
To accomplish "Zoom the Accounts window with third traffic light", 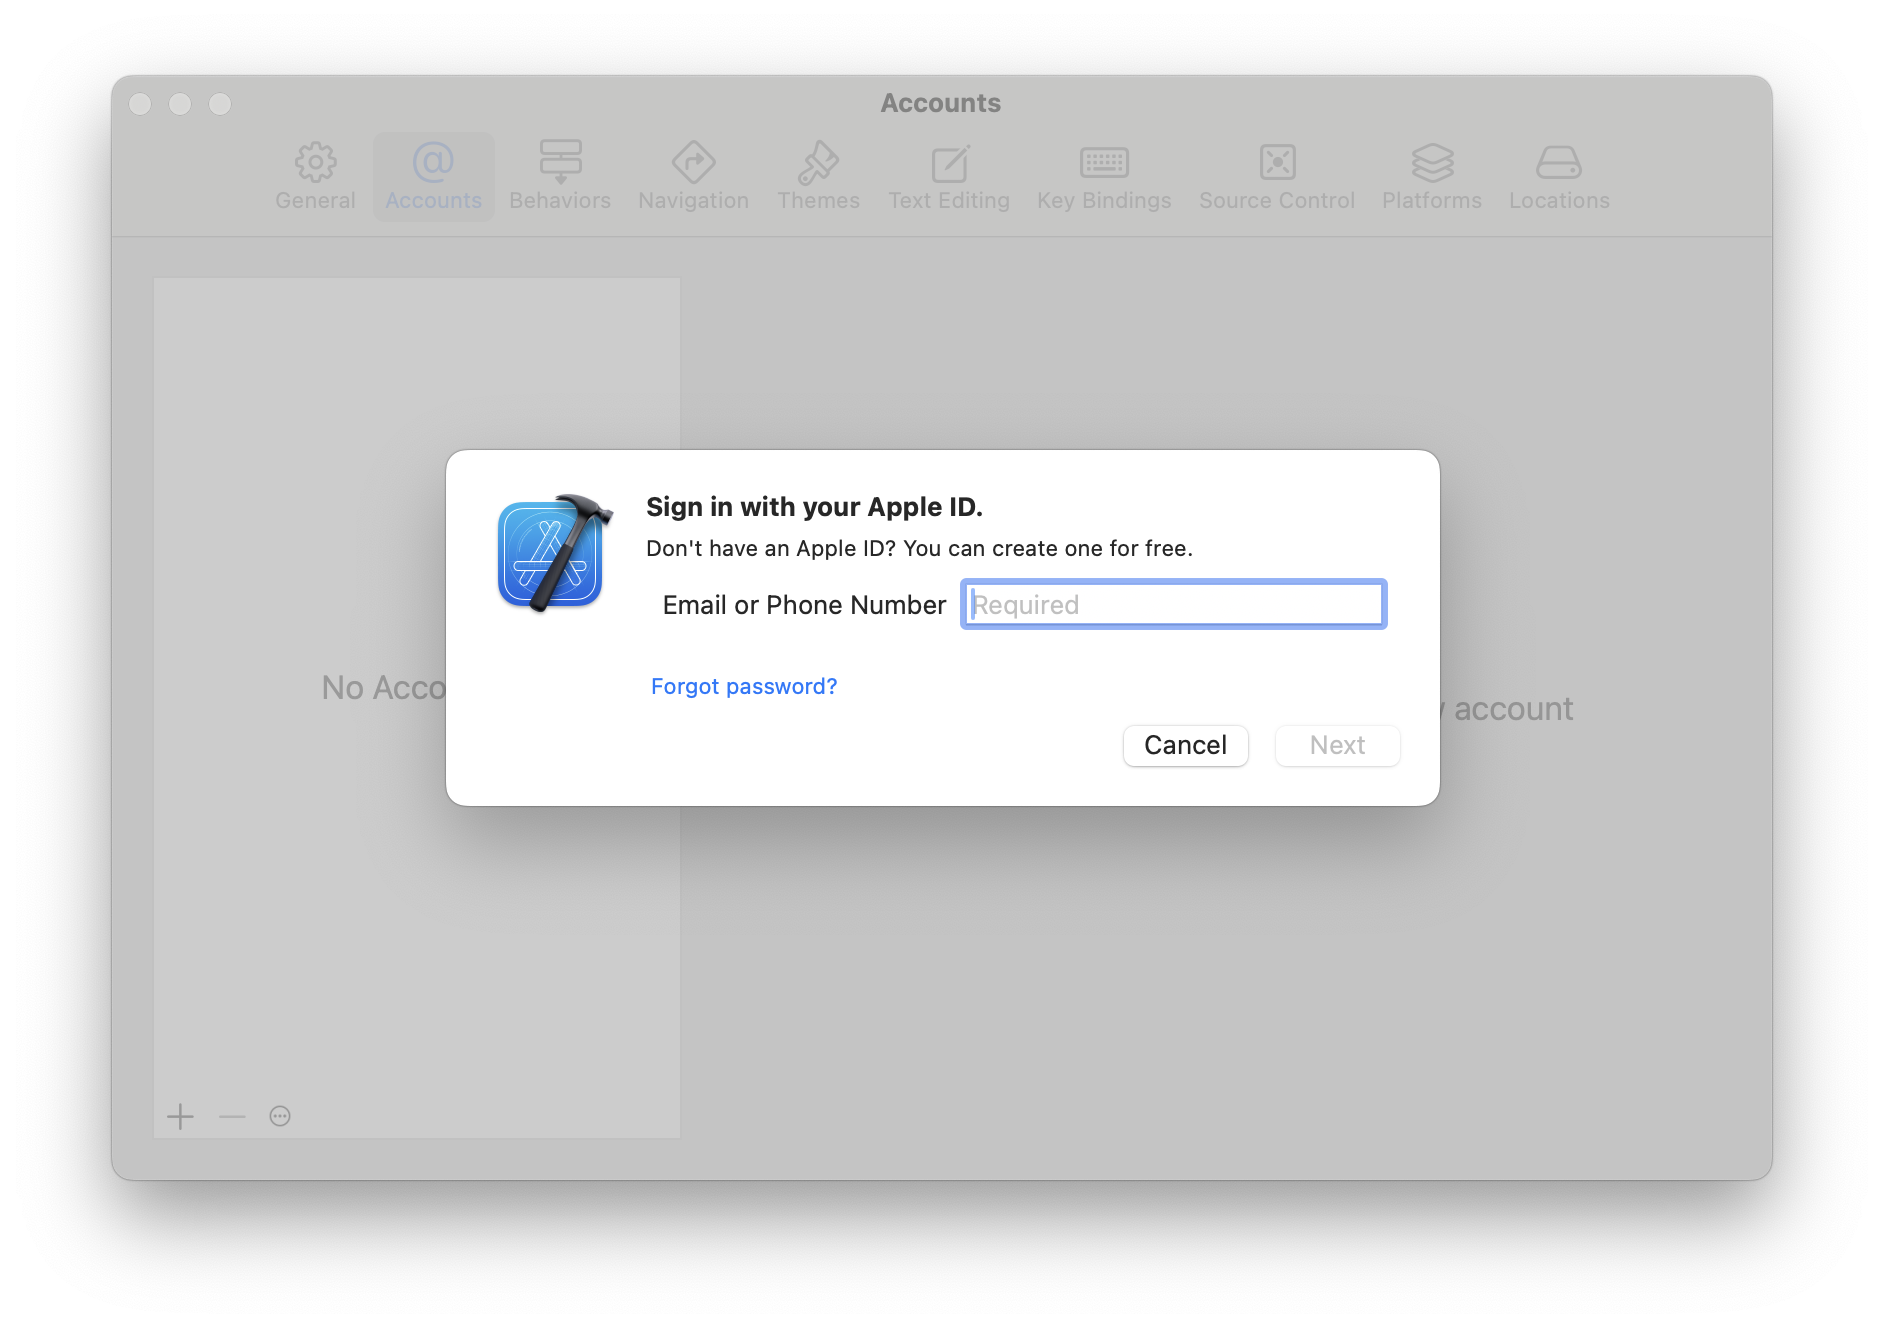I will click(220, 104).
